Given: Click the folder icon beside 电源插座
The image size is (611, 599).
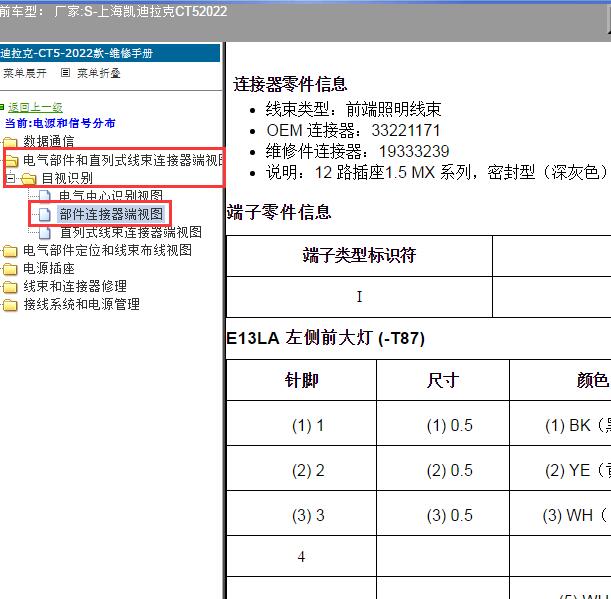Looking at the screenshot, I should (x=11, y=269).
